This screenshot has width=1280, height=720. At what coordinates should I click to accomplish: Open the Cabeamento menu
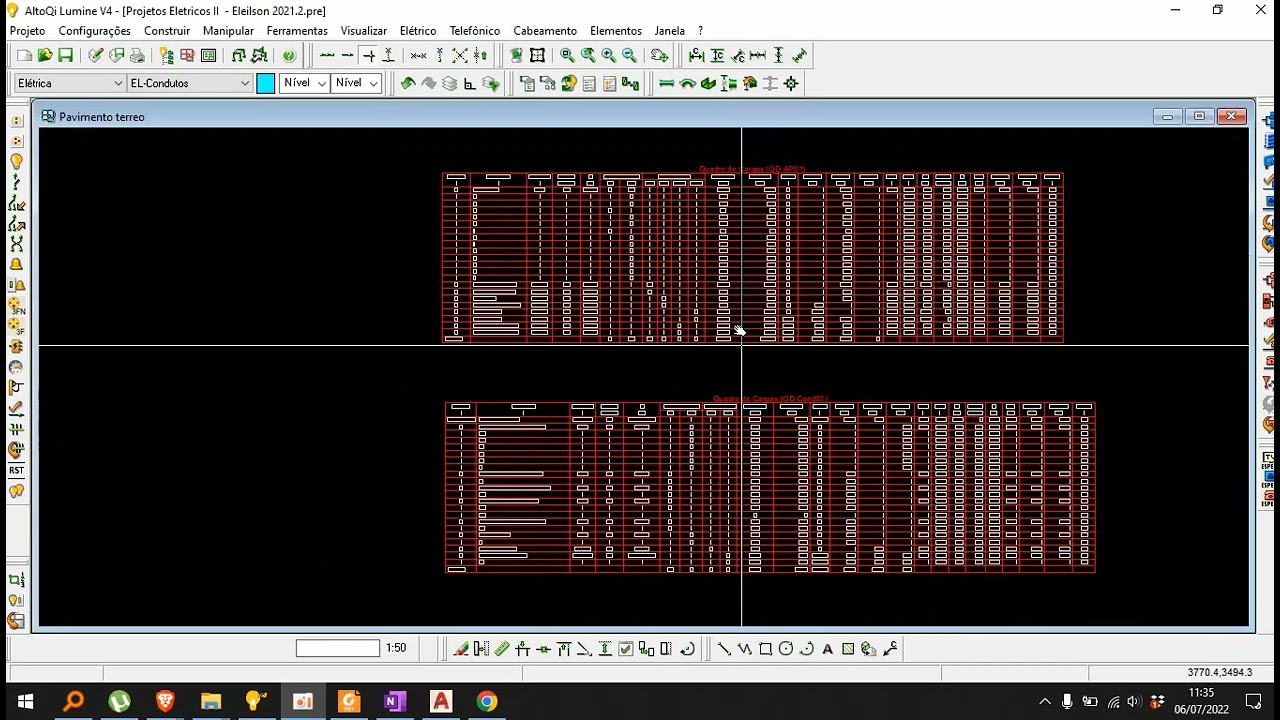coord(545,31)
